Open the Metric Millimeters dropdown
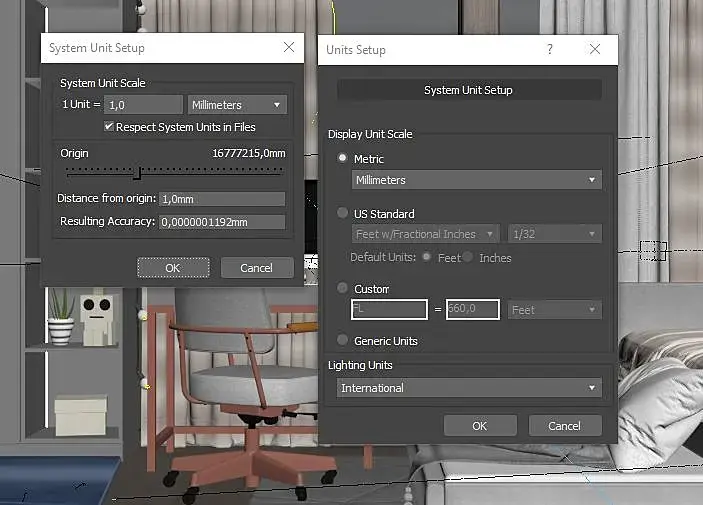Viewport: 703px width, 505px height. (477, 180)
